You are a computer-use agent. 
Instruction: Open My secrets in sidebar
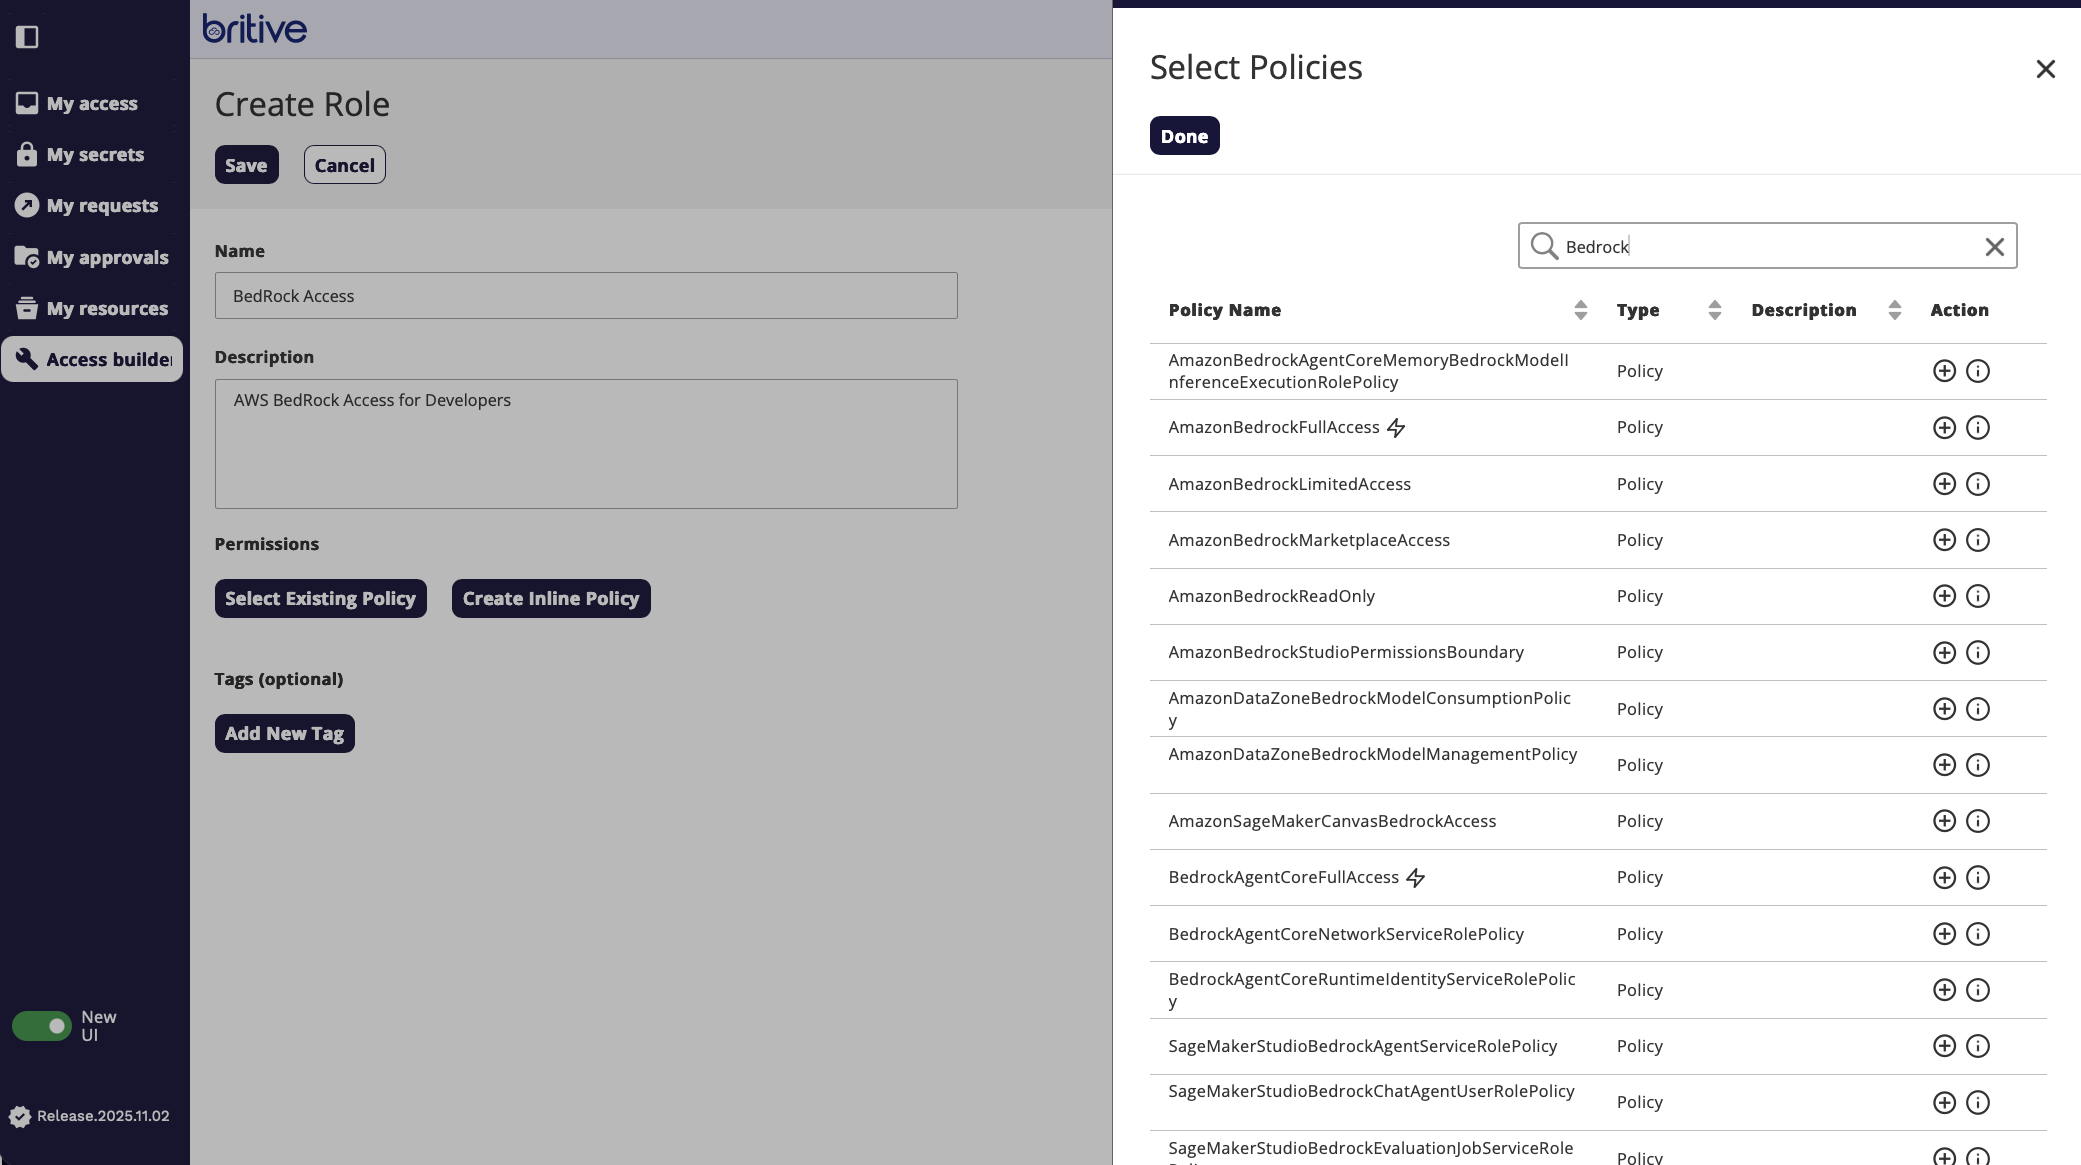[94, 155]
